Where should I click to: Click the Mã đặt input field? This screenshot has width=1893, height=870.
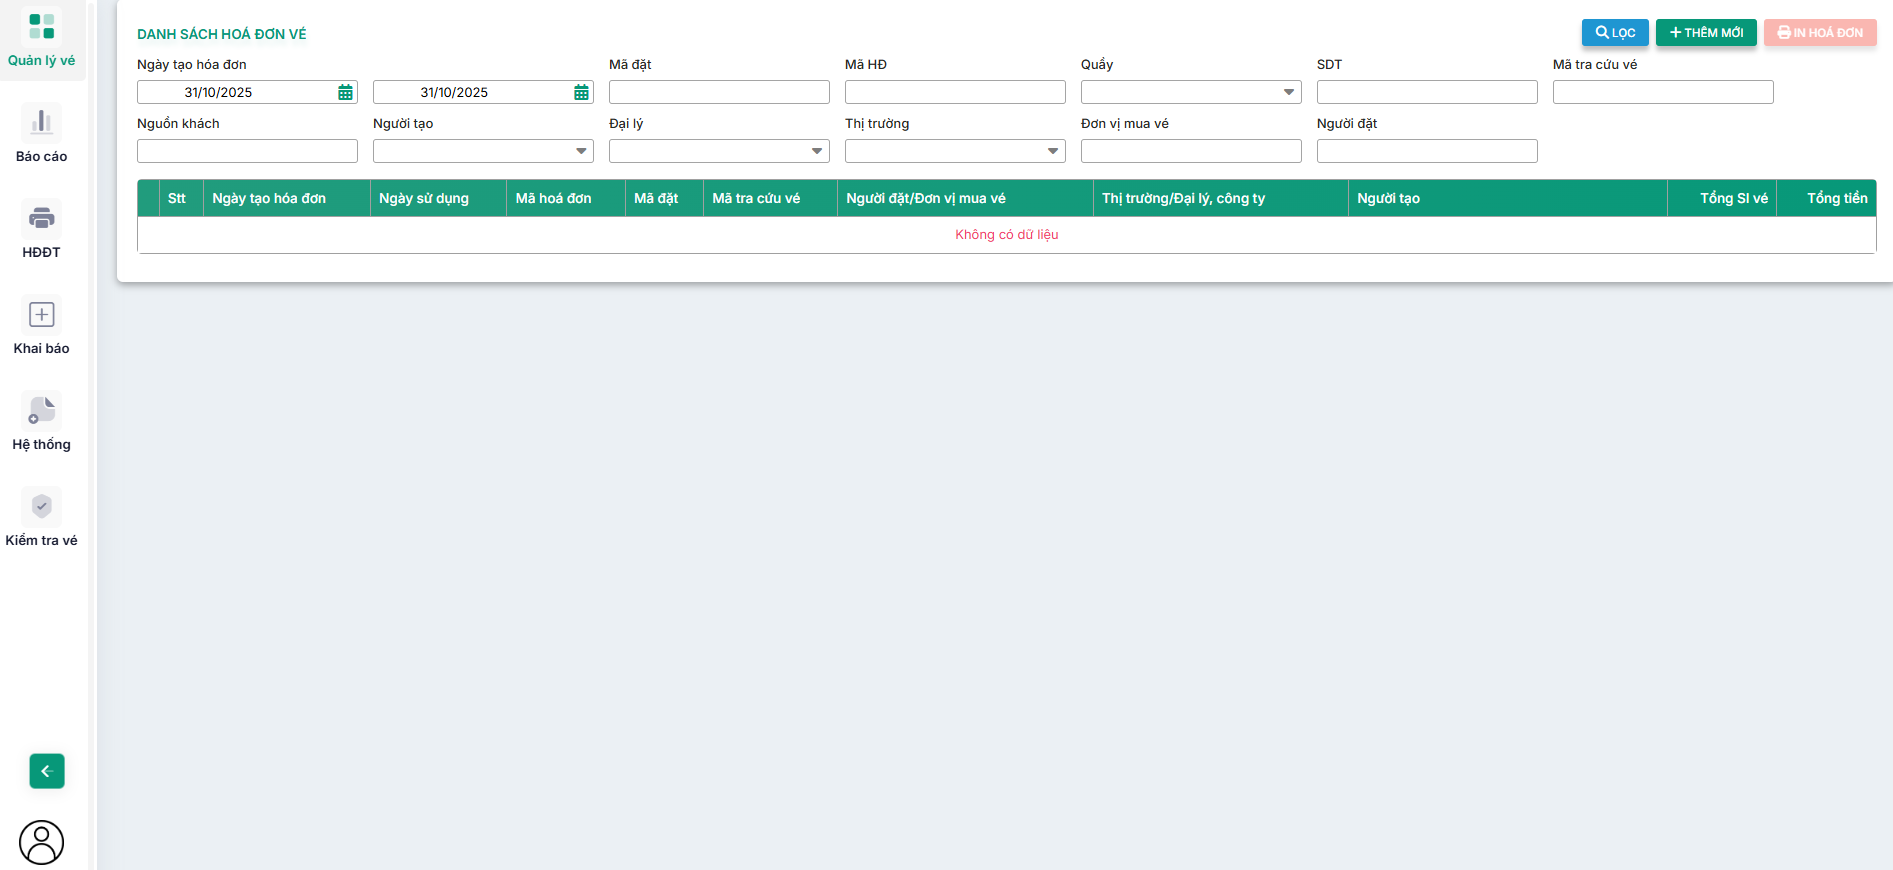718,93
